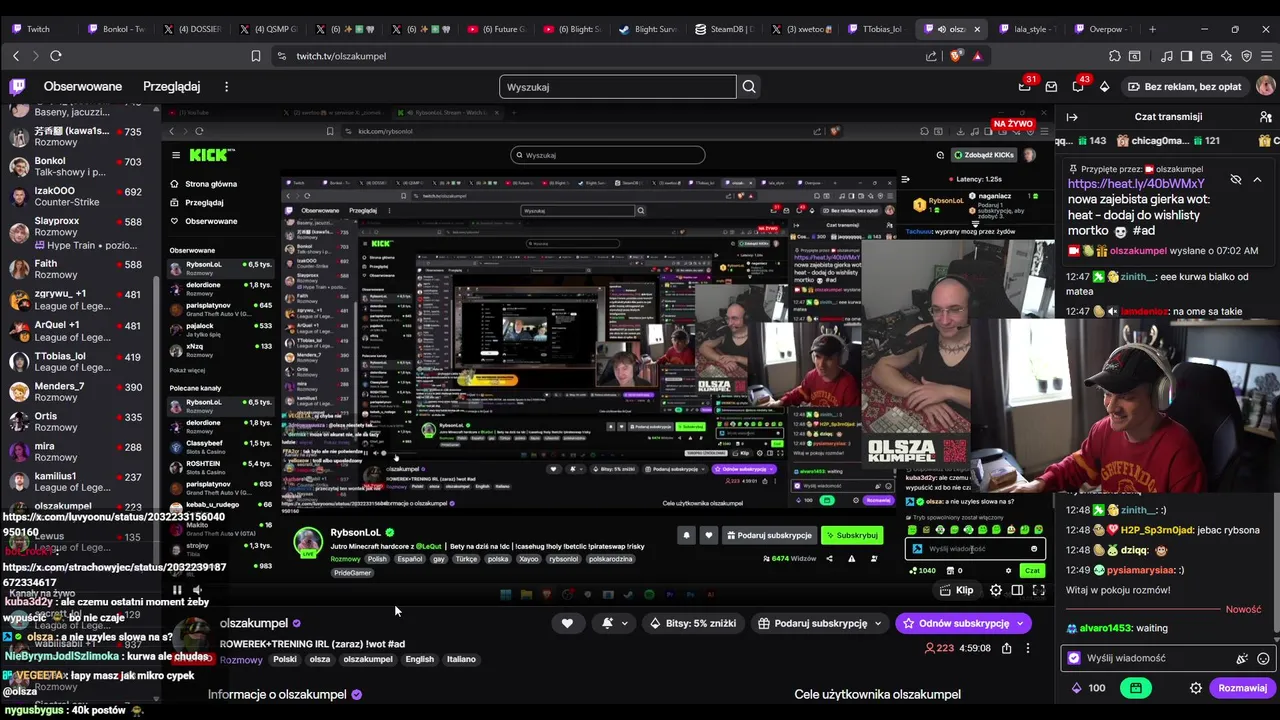Toggle fullscreen in player
Screen dimensions: 1280x720
(1038, 590)
